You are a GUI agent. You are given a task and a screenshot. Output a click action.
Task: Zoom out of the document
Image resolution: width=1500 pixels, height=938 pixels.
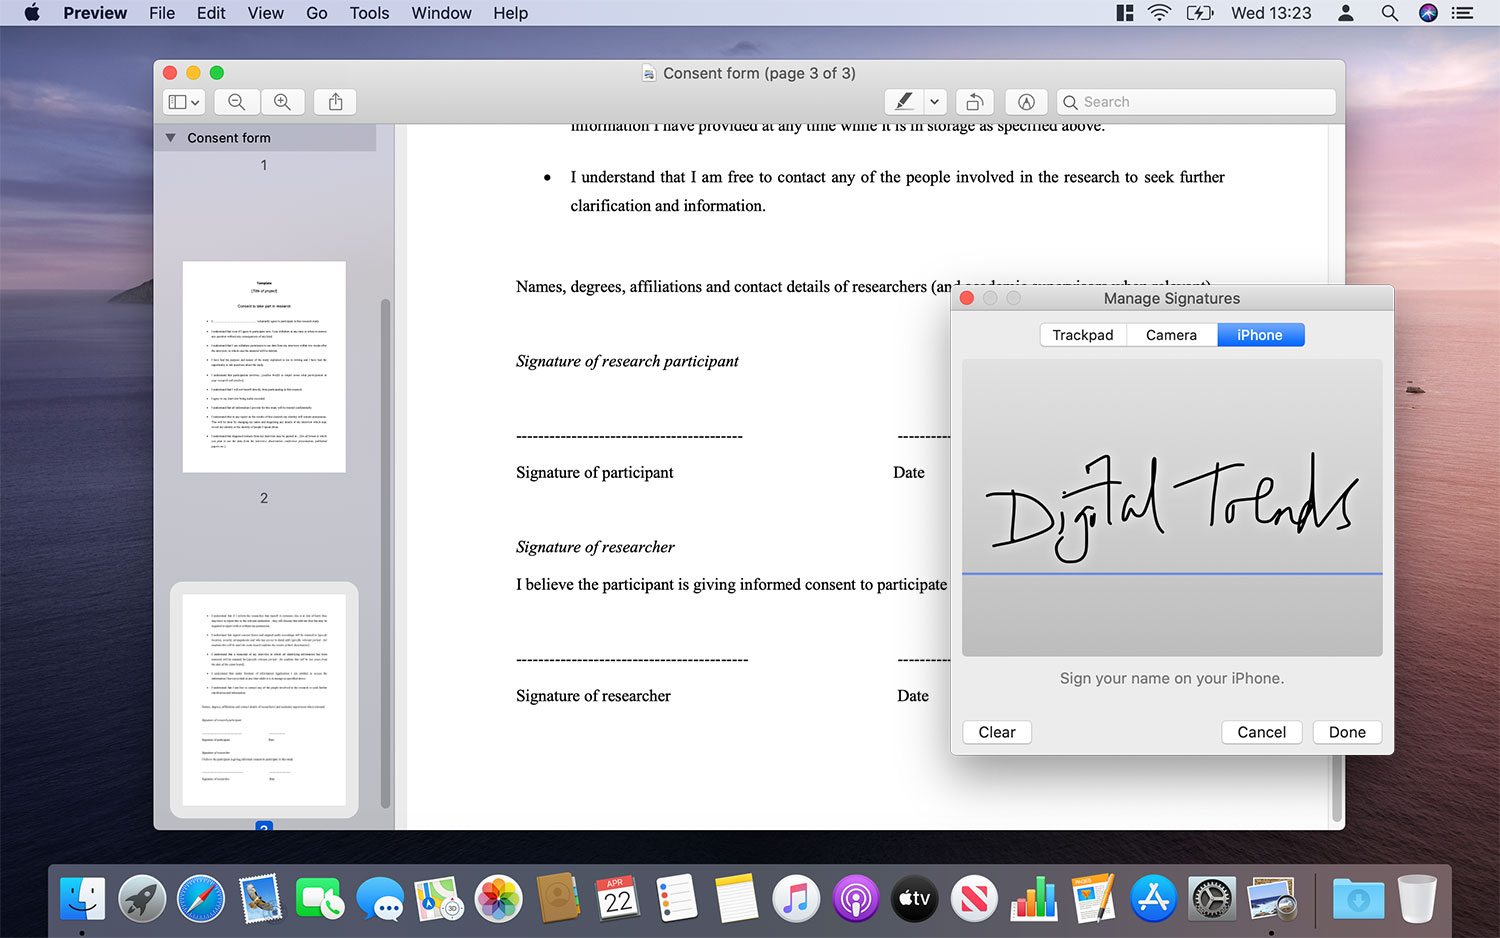coord(236,101)
